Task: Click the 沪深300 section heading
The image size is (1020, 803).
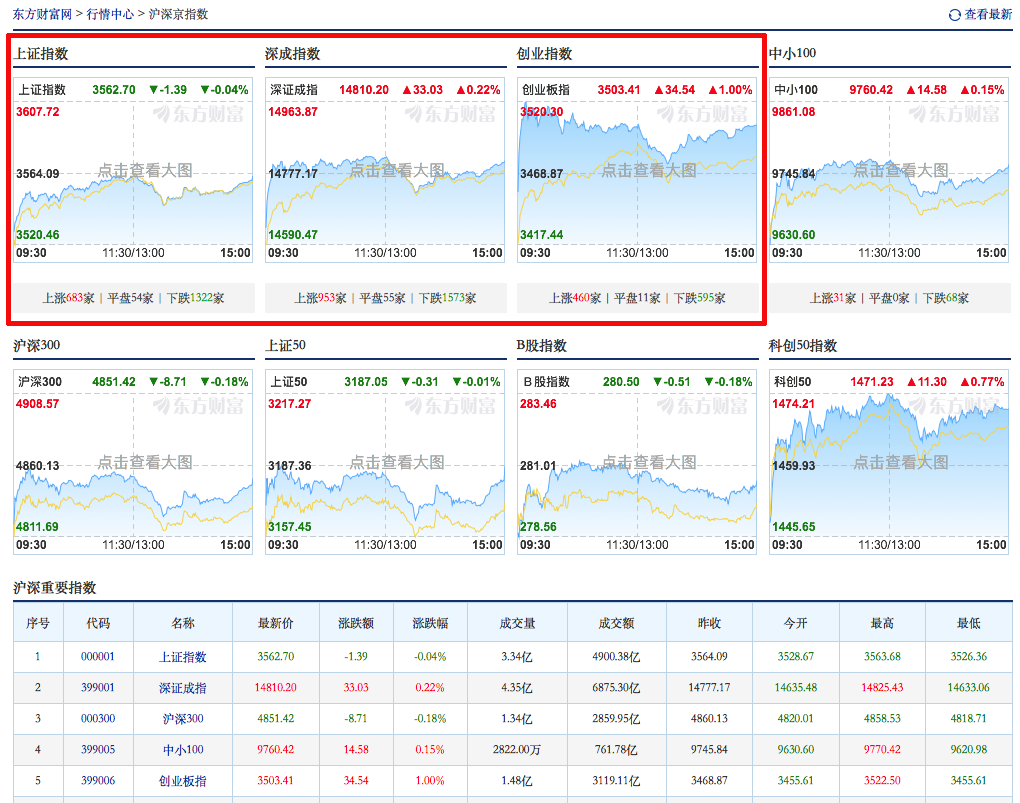Action: pyautogui.click(x=37, y=346)
